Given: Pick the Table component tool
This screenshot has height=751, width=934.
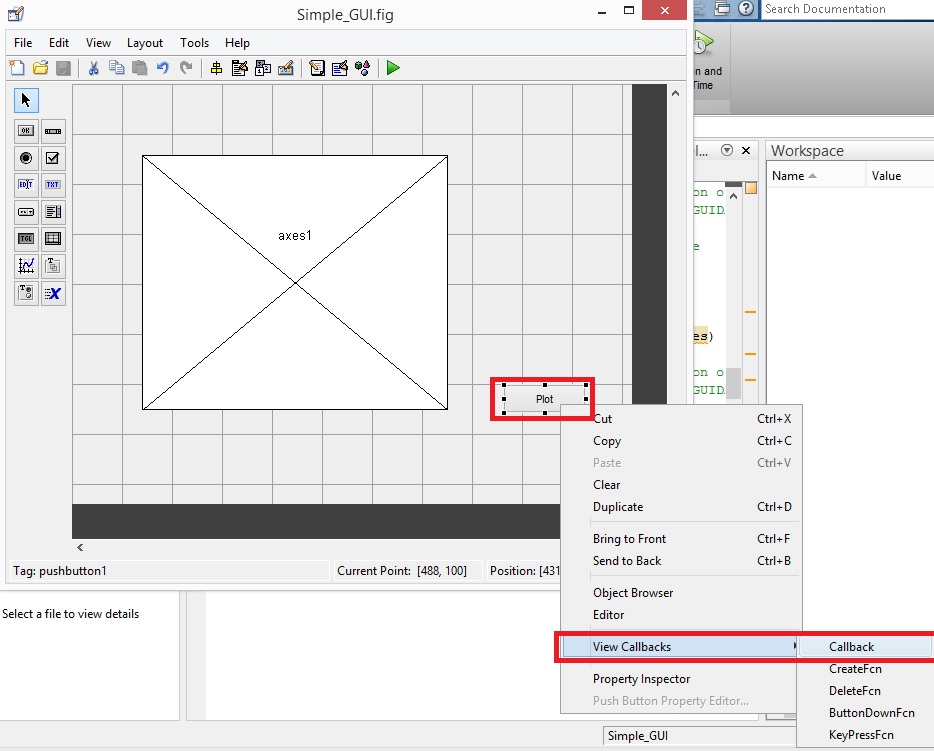Looking at the screenshot, I should click(53, 239).
